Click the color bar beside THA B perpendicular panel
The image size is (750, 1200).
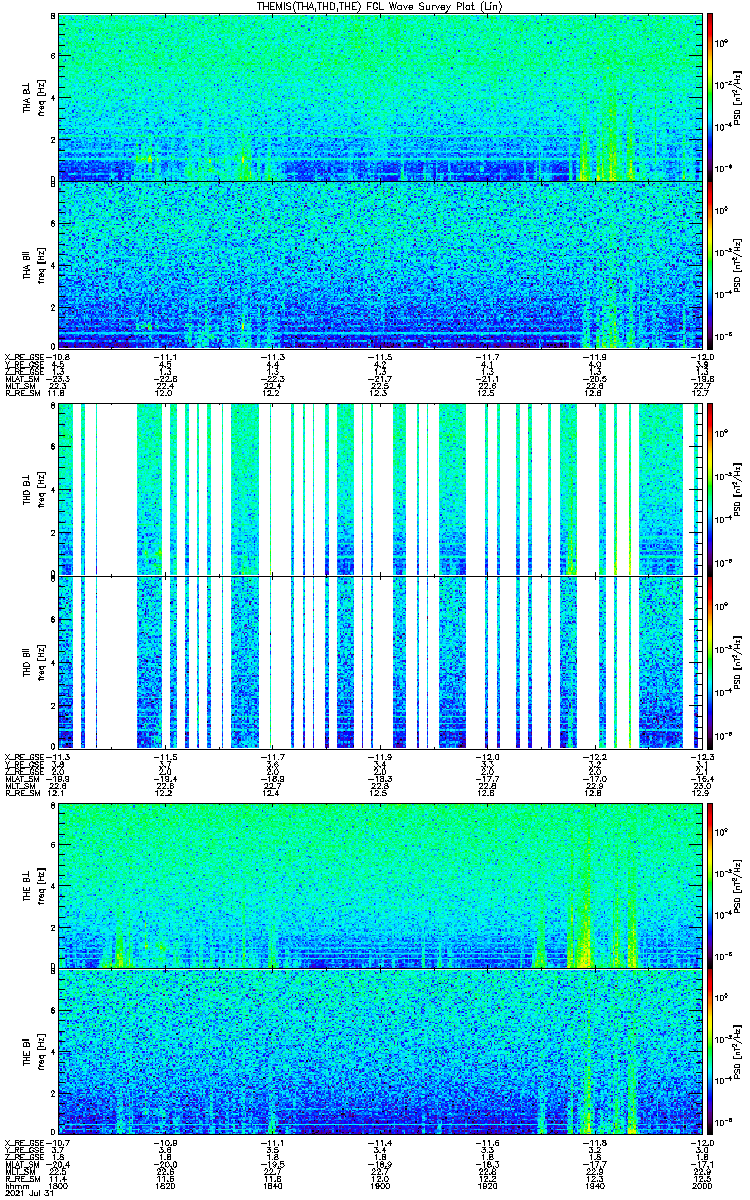coord(711,97)
